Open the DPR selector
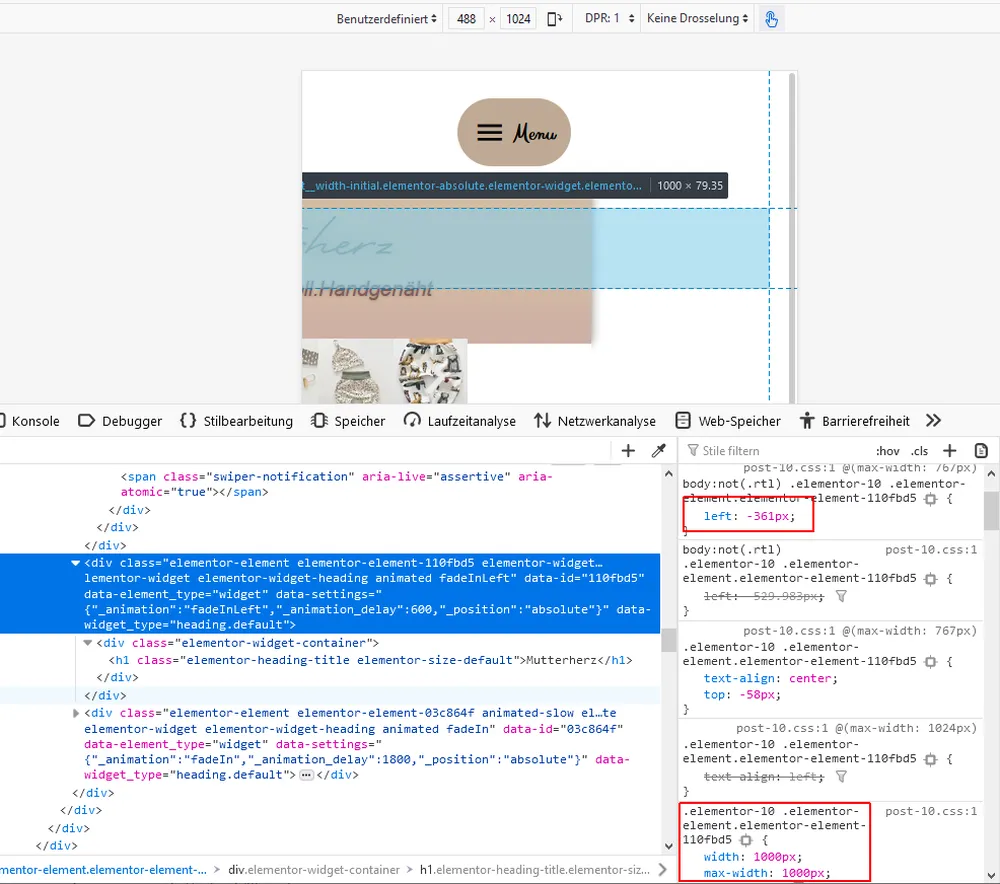 pyautogui.click(x=609, y=18)
